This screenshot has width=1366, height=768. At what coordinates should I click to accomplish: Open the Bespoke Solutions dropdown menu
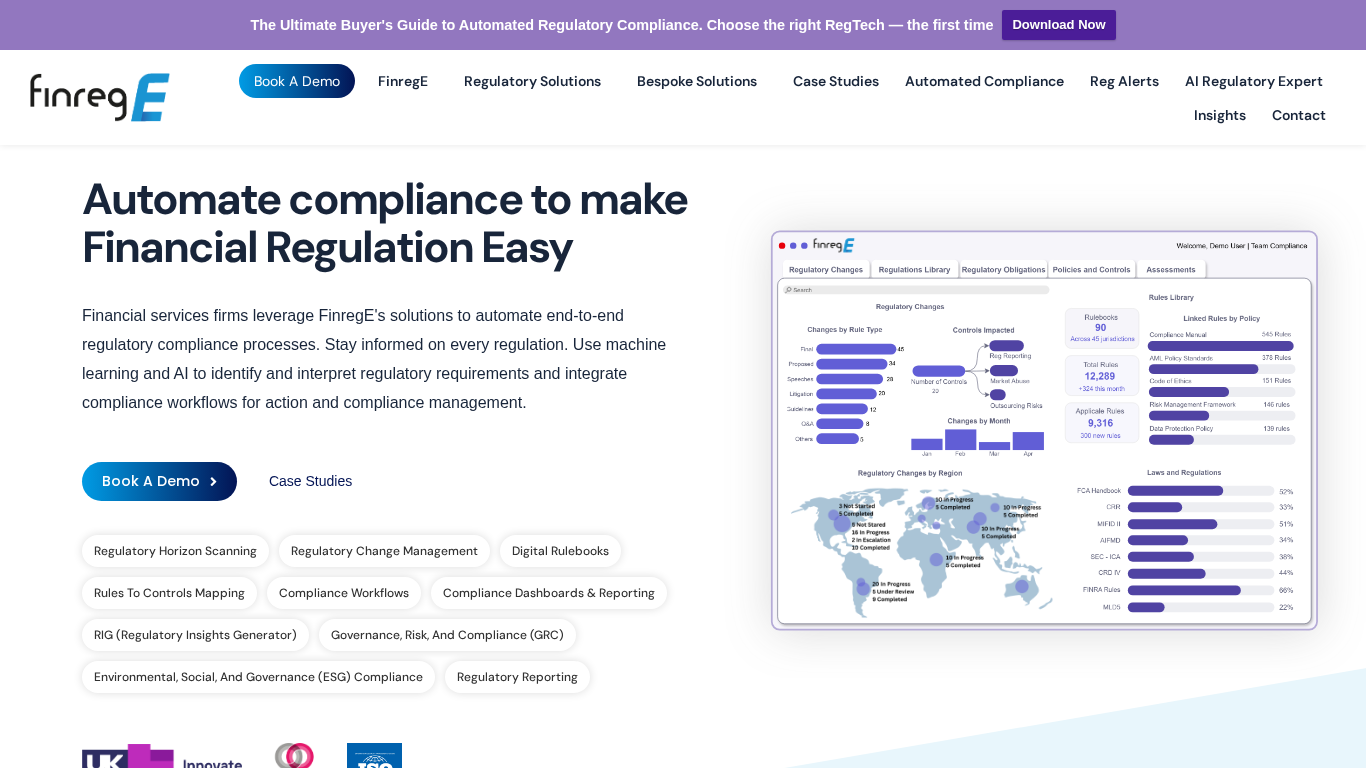click(x=697, y=81)
